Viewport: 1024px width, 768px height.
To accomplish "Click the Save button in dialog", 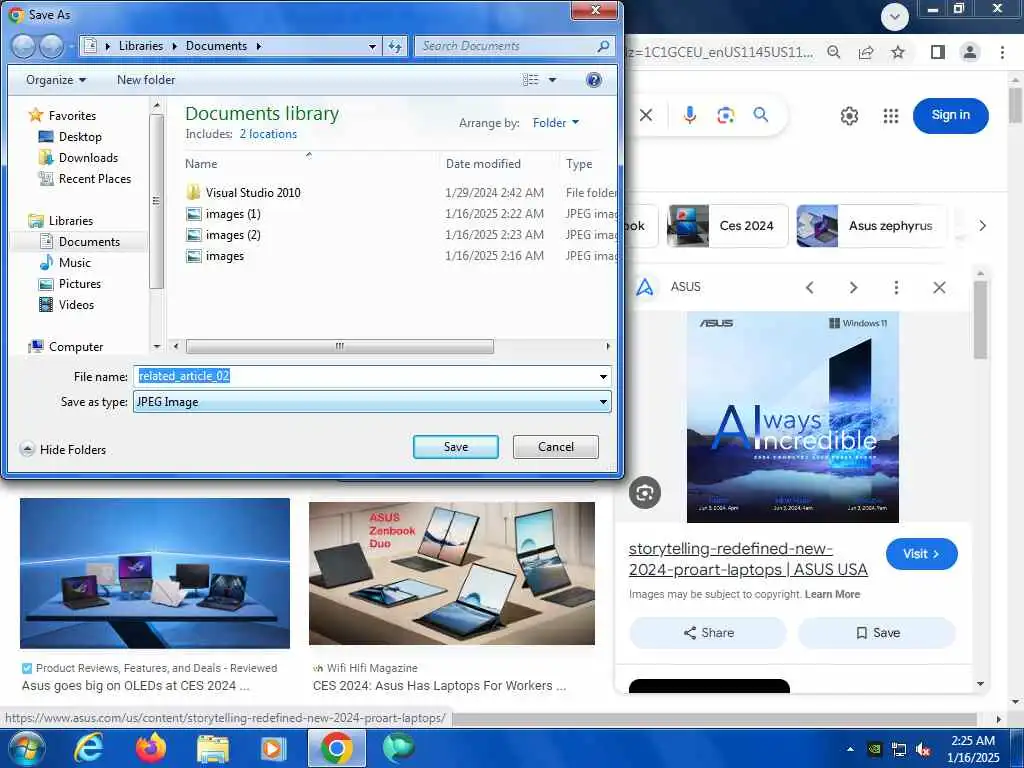I will coord(456,447).
